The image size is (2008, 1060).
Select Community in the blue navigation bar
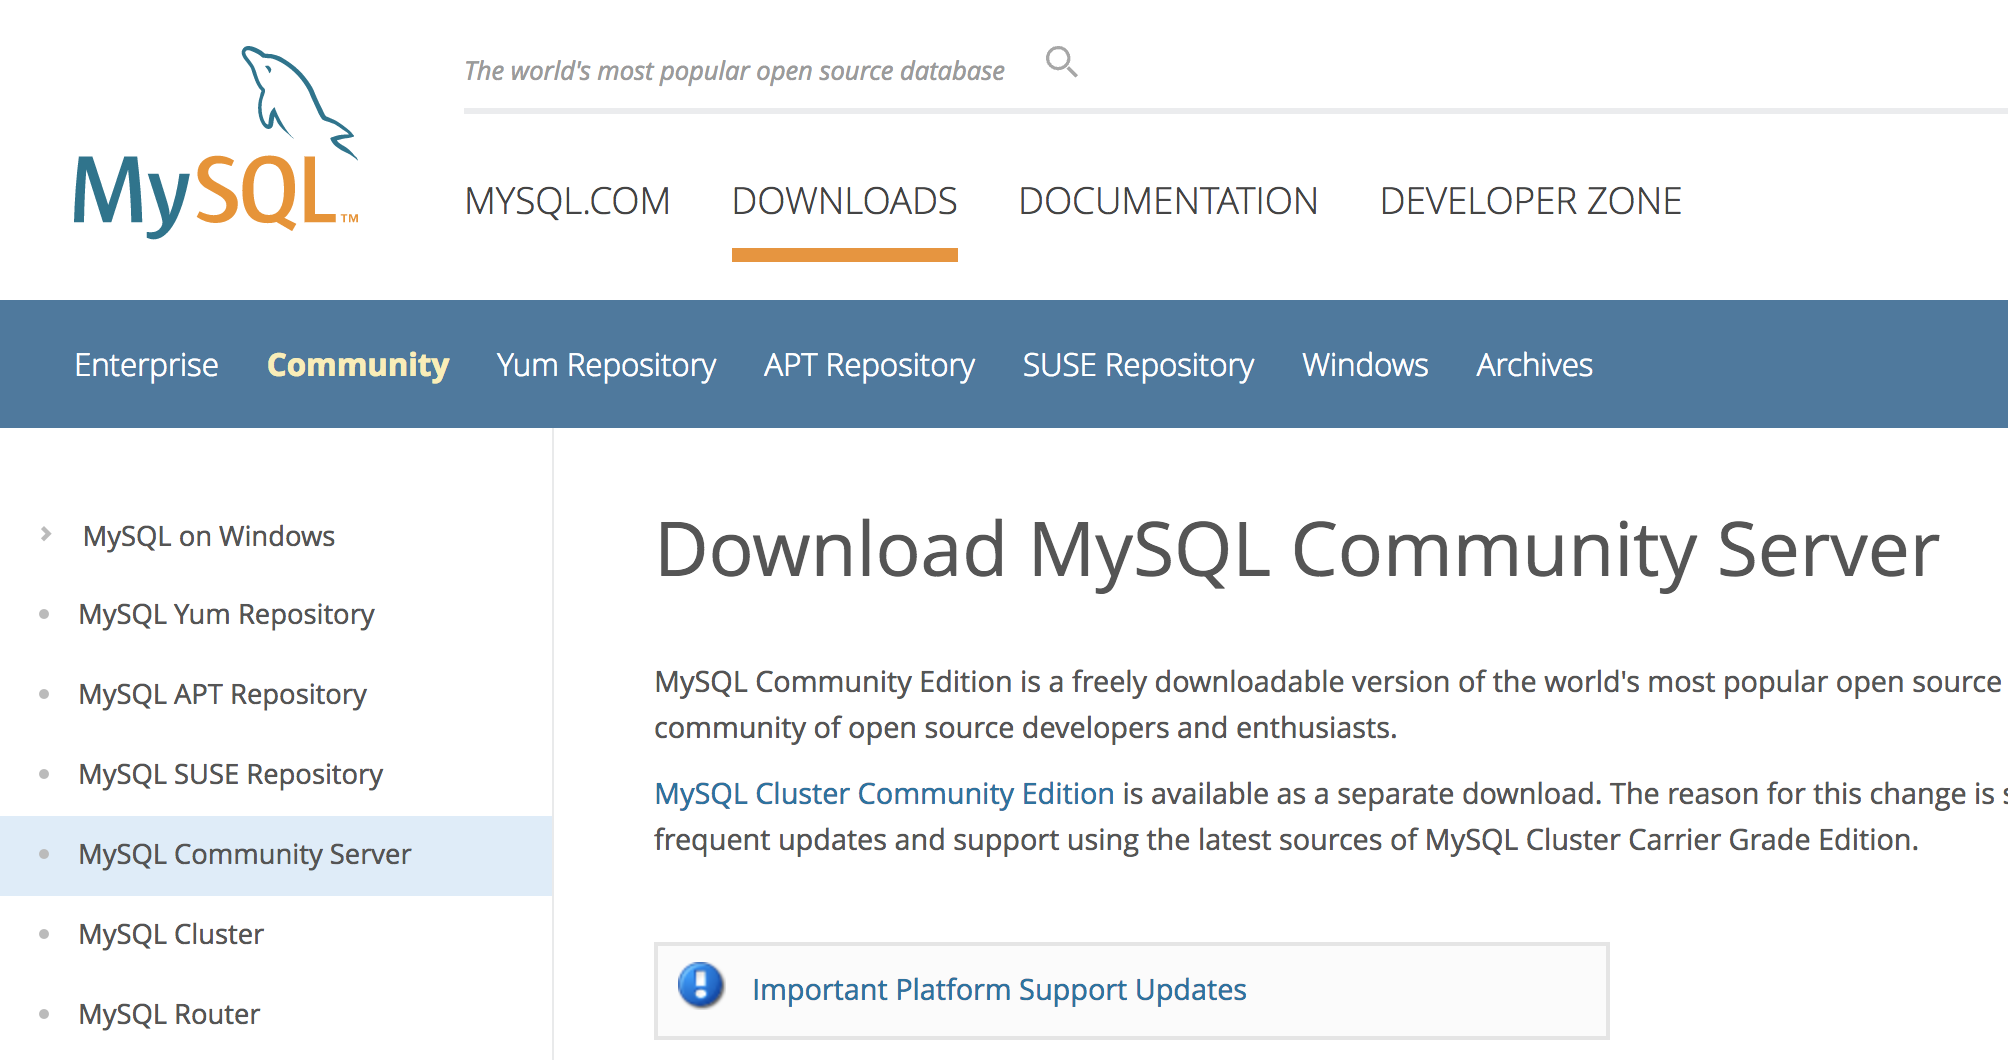(358, 365)
